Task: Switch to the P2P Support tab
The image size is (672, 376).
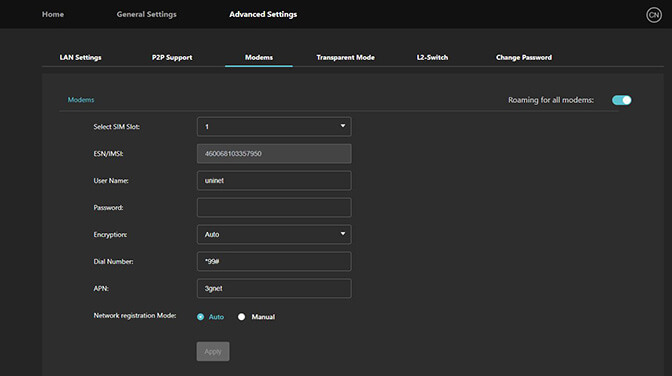Action: pos(172,57)
